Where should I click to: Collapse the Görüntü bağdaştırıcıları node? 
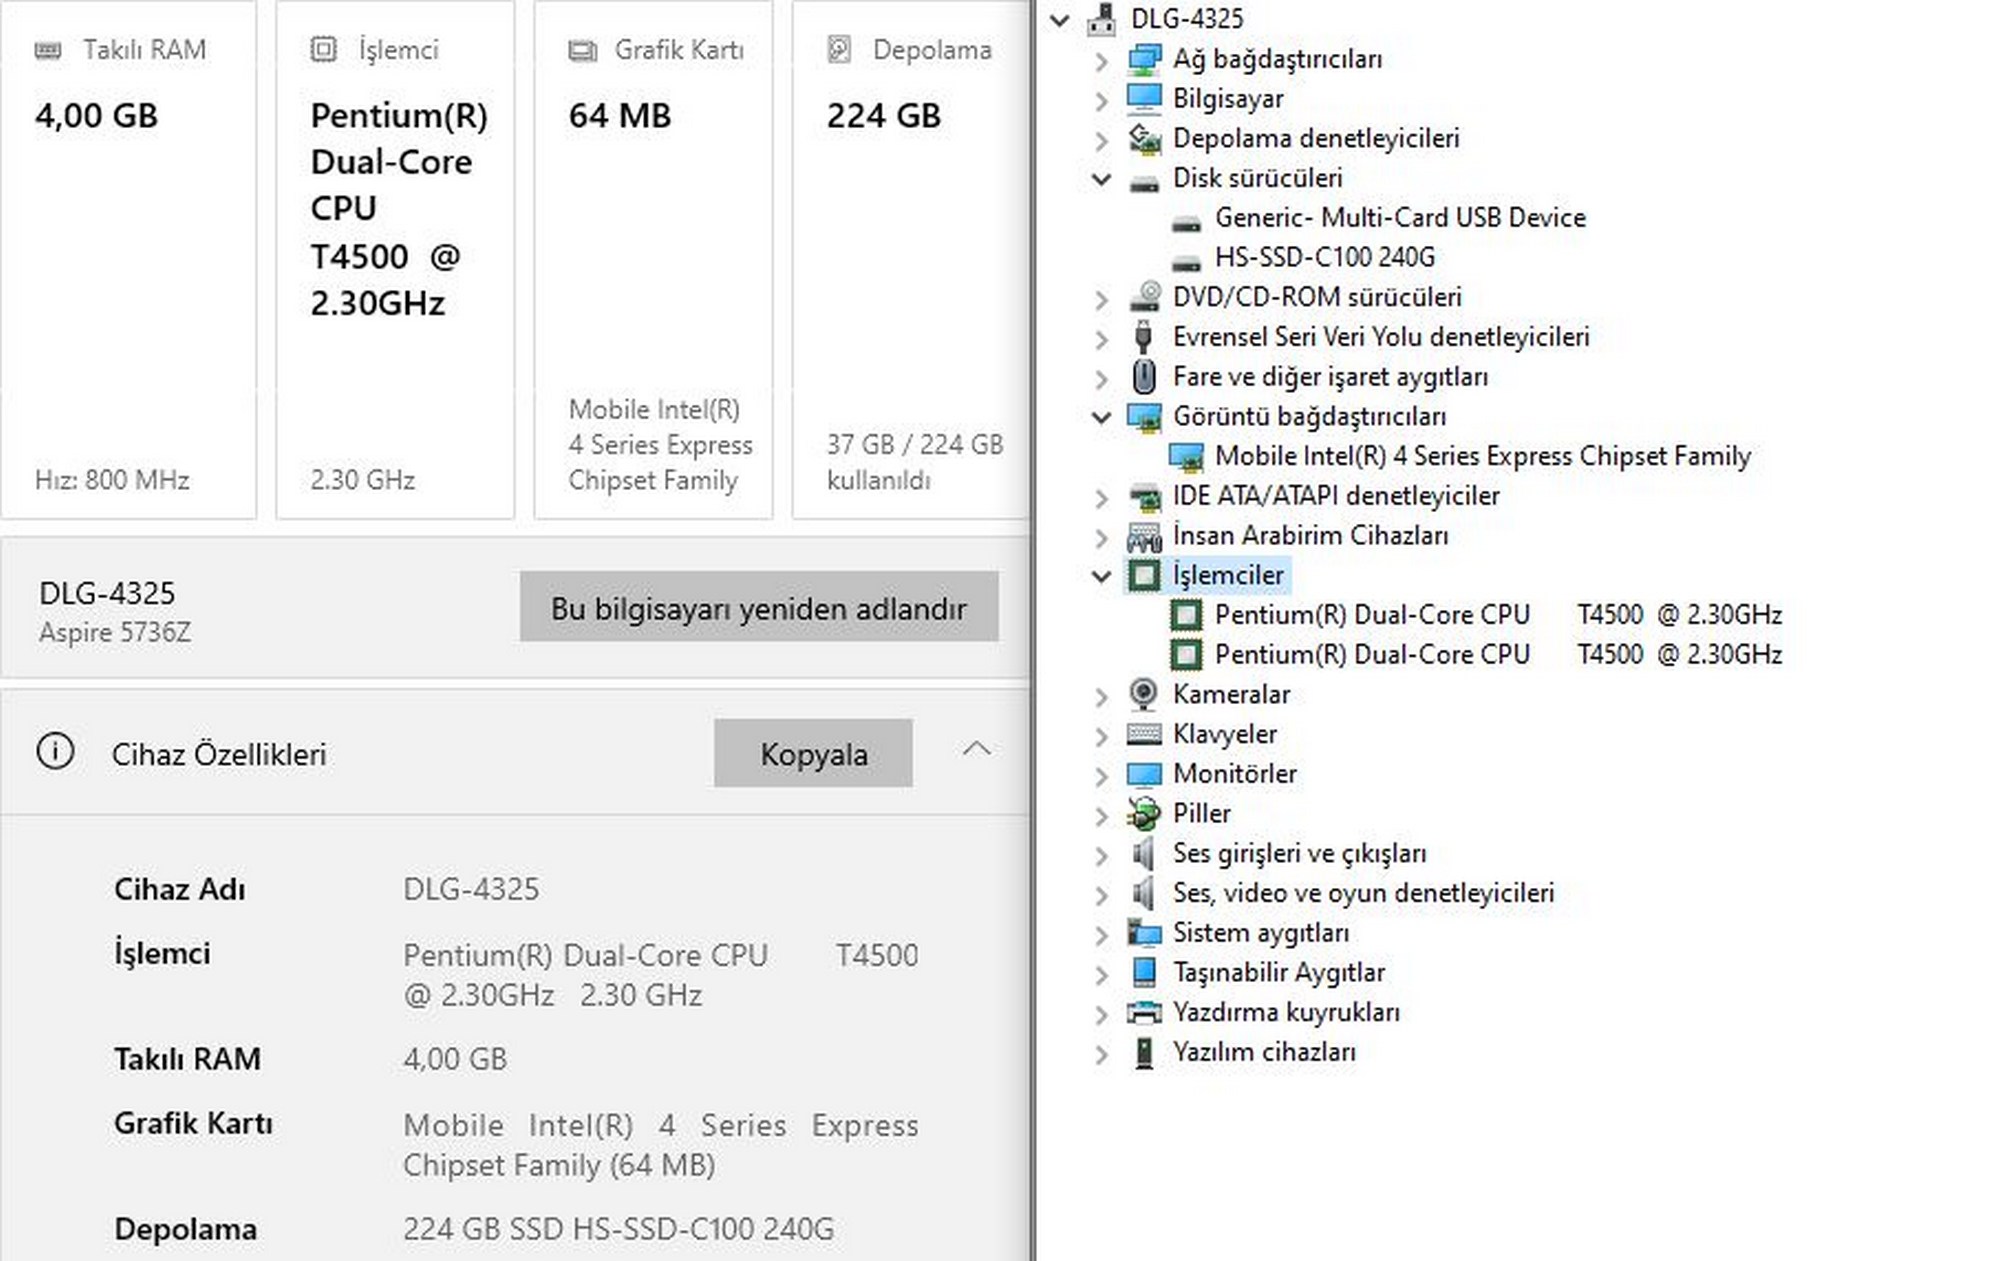click(1101, 417)
